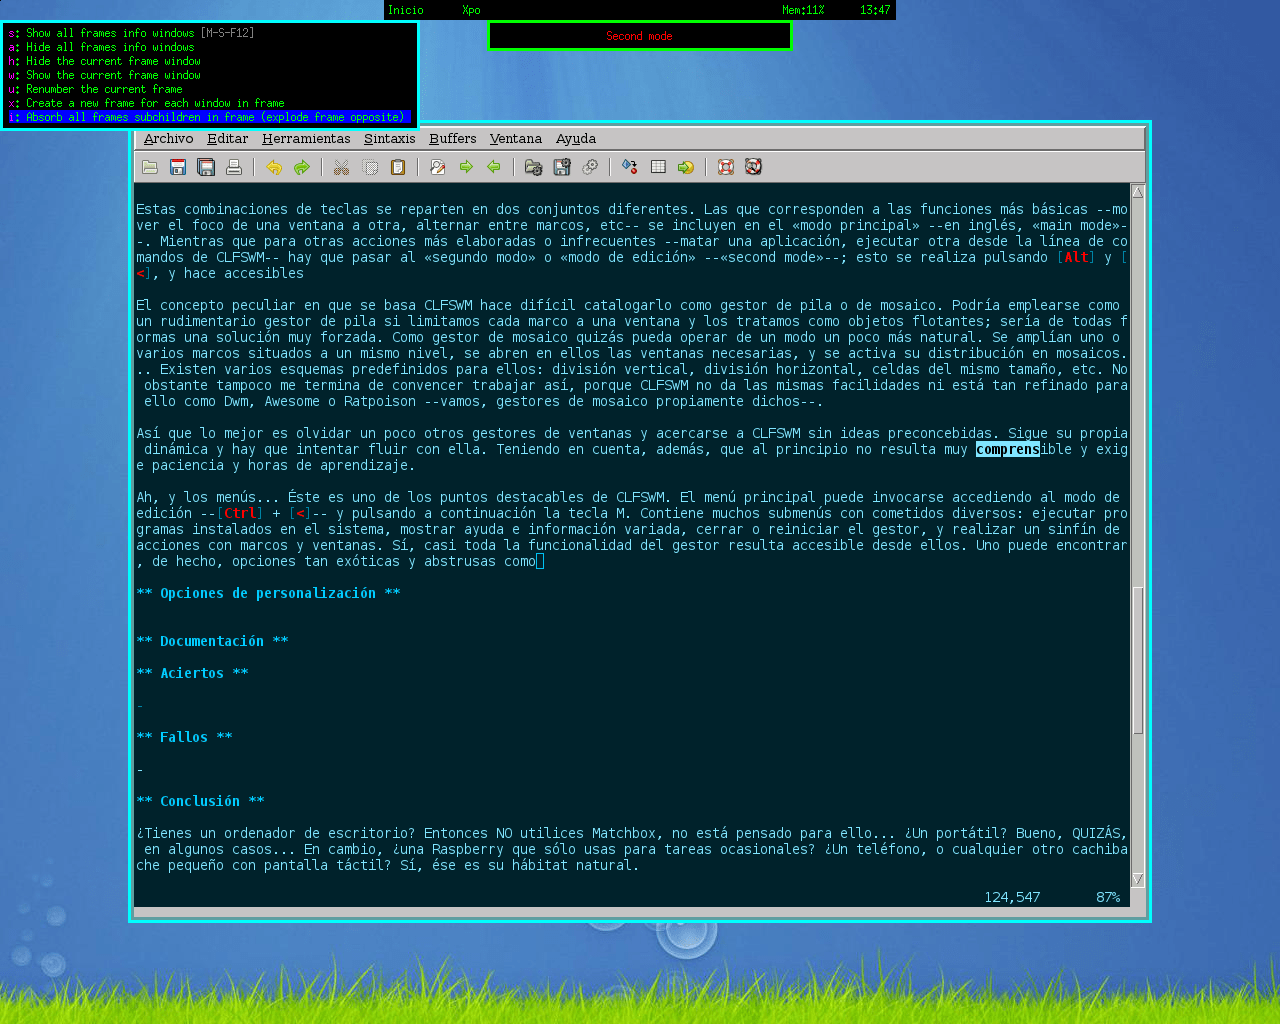Image resolution: width=1280 pixels, height=1024 pixels.
Task: Open the Ayuda menu
Action: pos(576,139)
